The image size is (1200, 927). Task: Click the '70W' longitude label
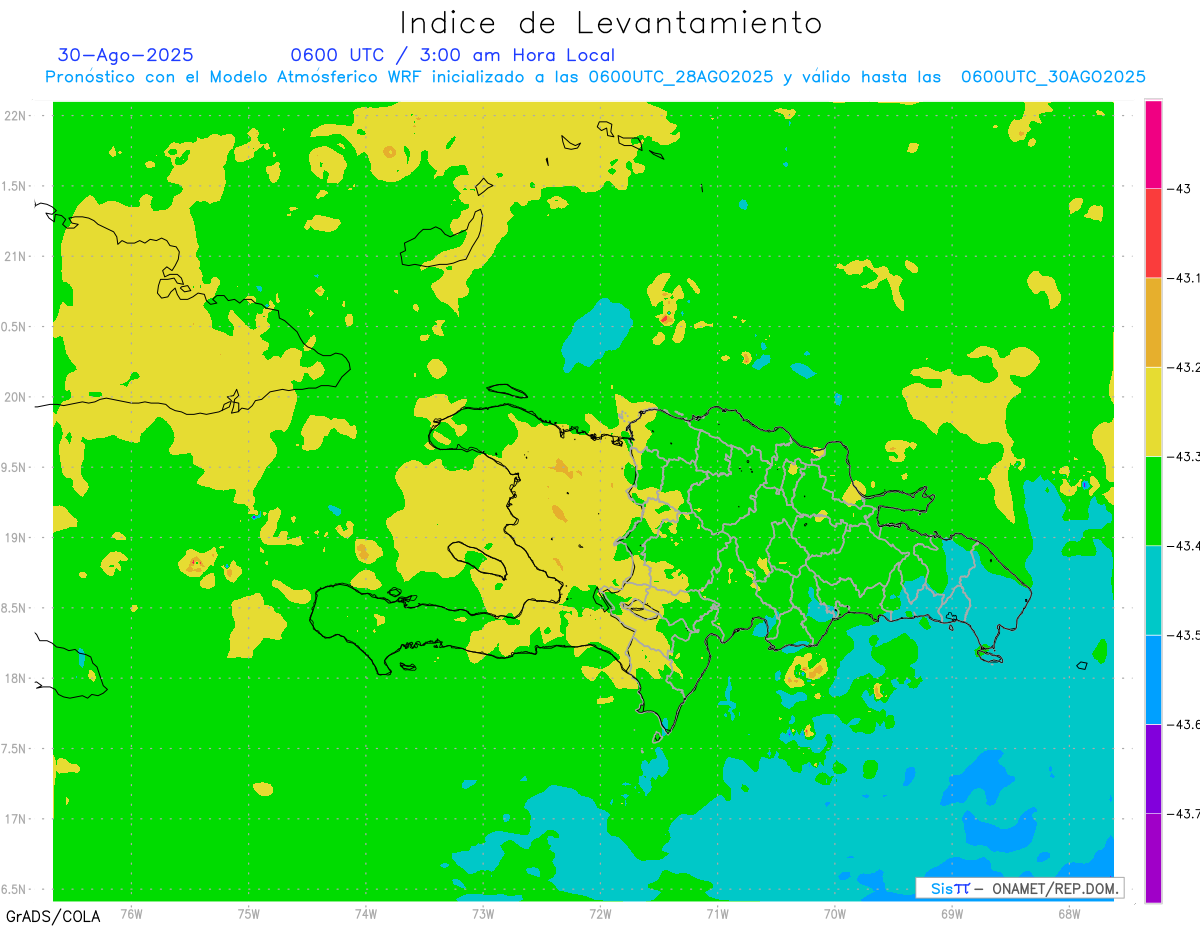click(835, 913)
